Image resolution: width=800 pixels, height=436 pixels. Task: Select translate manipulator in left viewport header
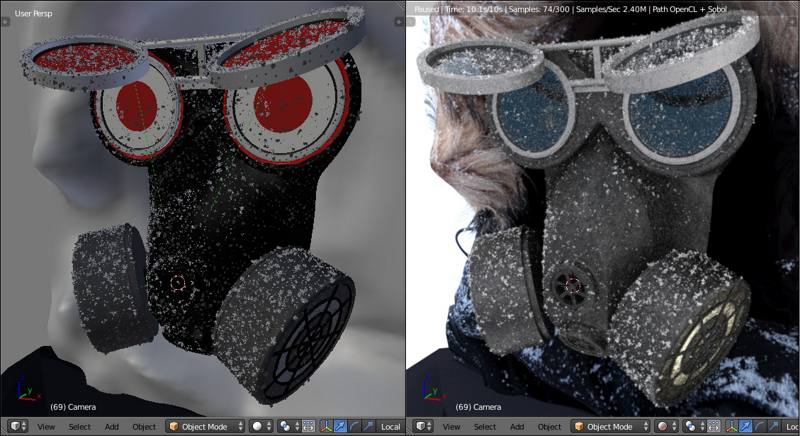tap(340, 426)
